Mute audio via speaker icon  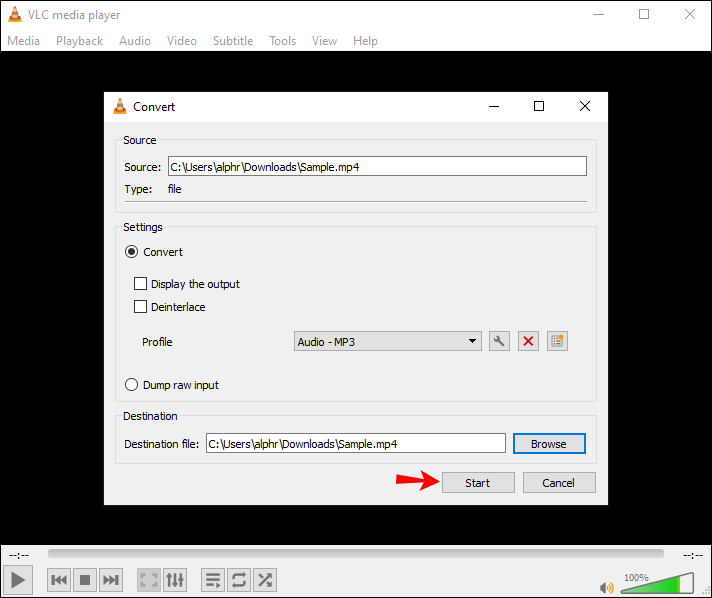click(607, 588)
